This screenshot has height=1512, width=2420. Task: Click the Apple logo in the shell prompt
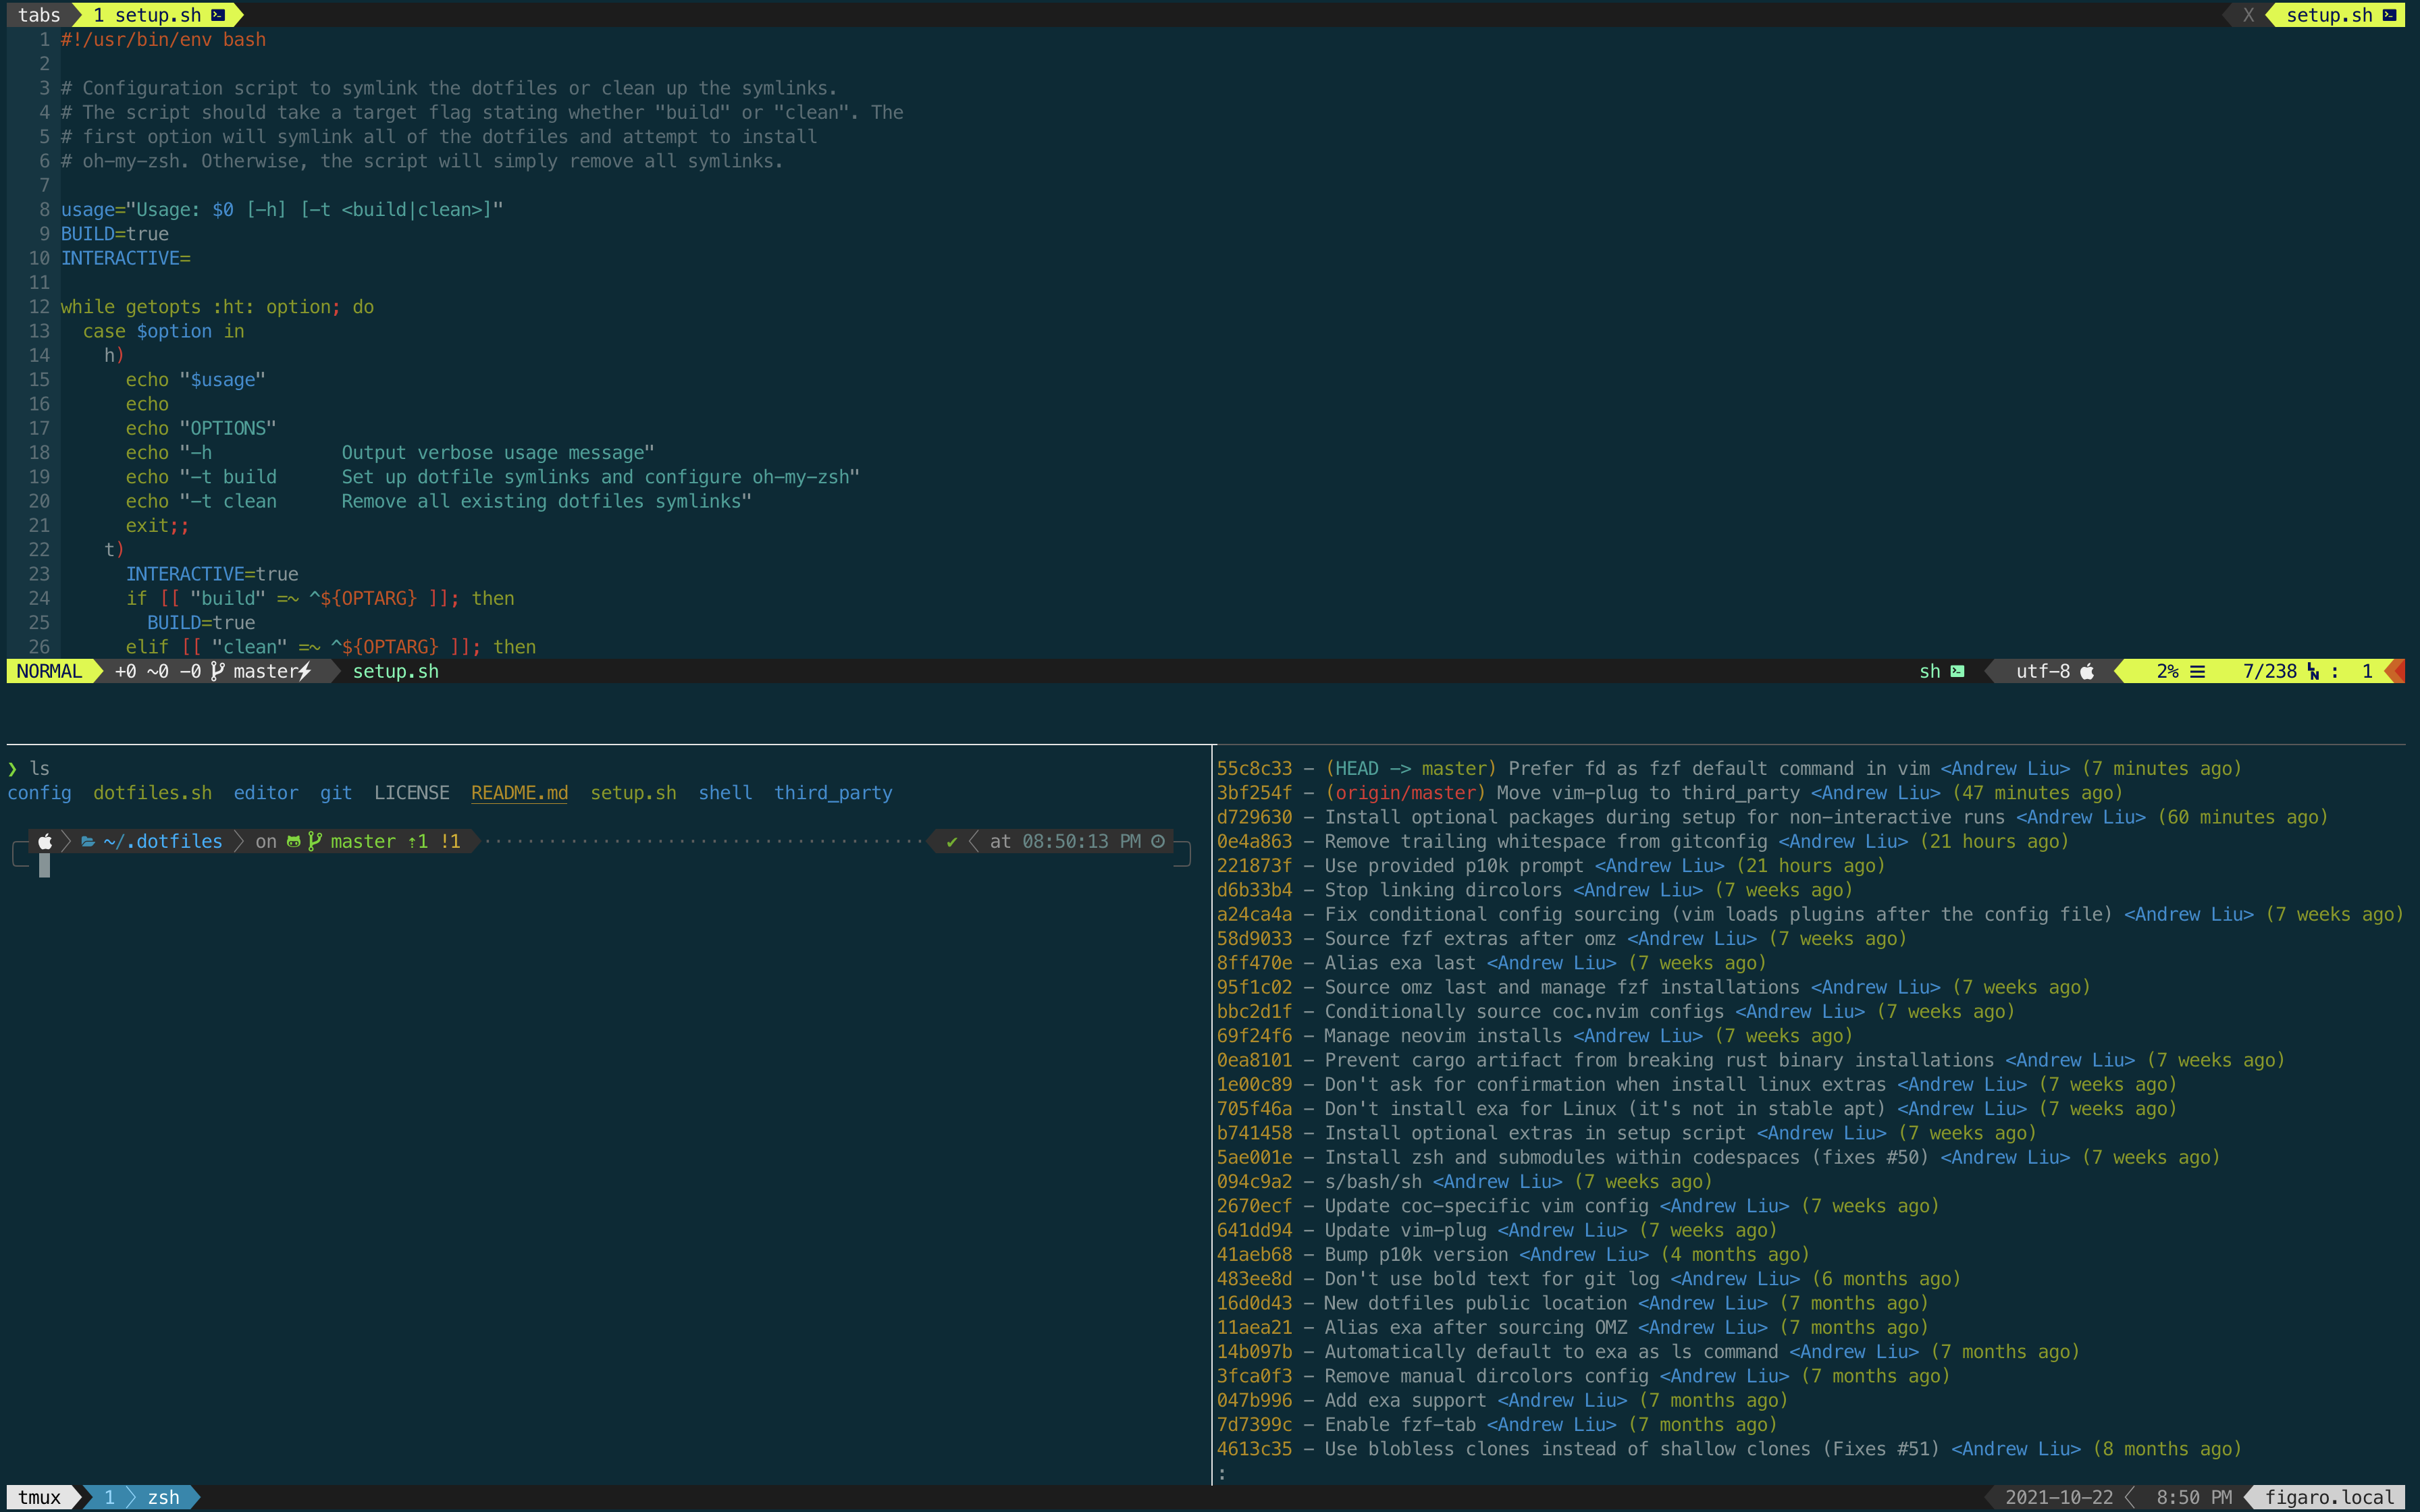click(x=45, y=841)
